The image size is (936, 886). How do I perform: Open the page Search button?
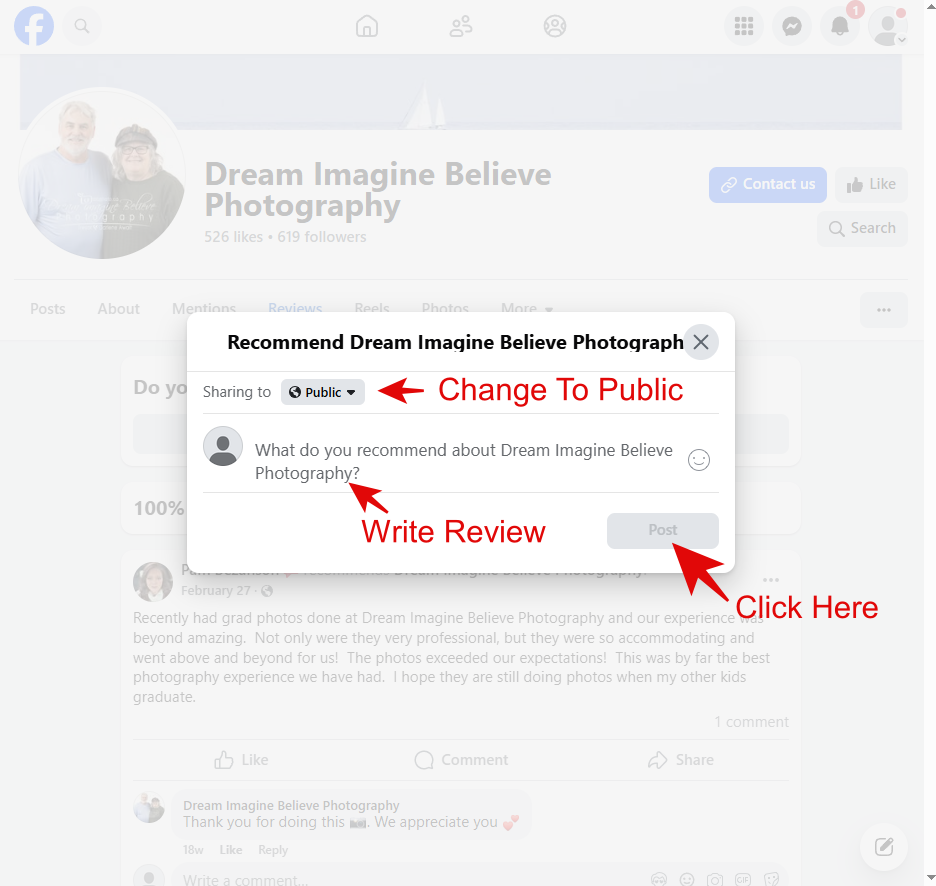tap(862, 228)
